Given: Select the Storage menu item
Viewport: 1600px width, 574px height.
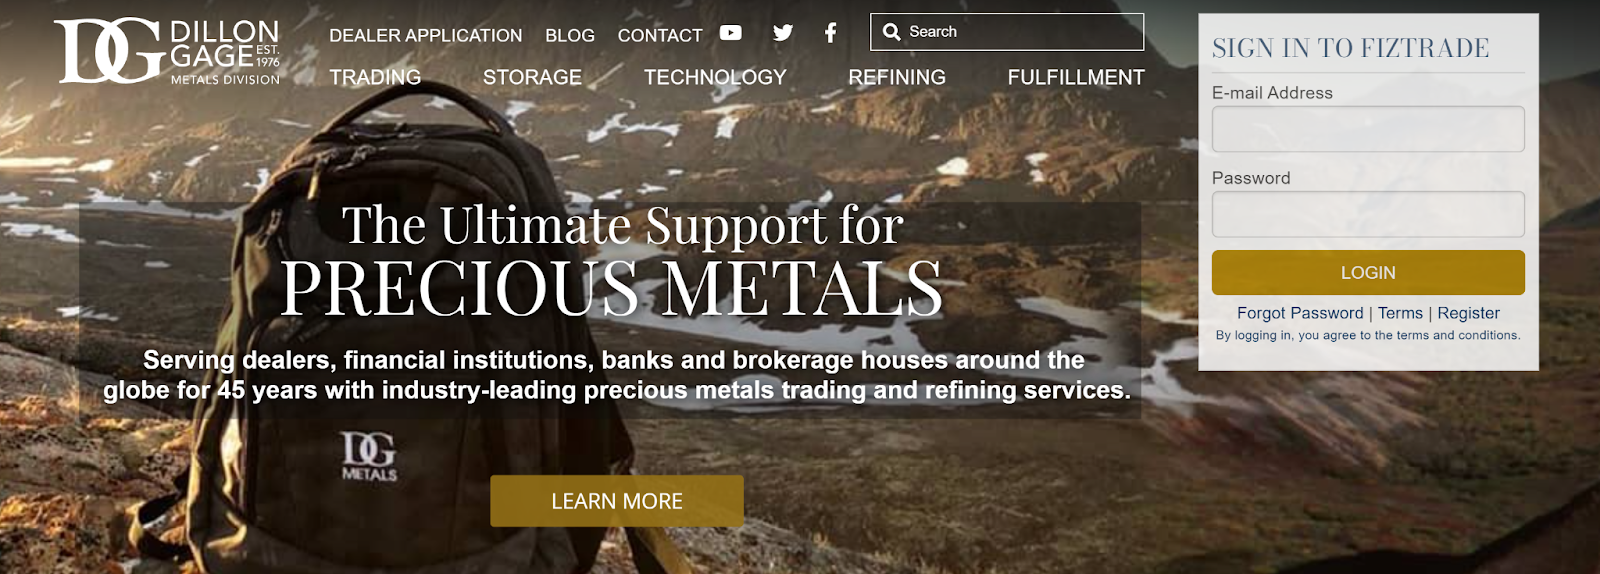Looking at the screenshot, I should [x=532, y=77].
